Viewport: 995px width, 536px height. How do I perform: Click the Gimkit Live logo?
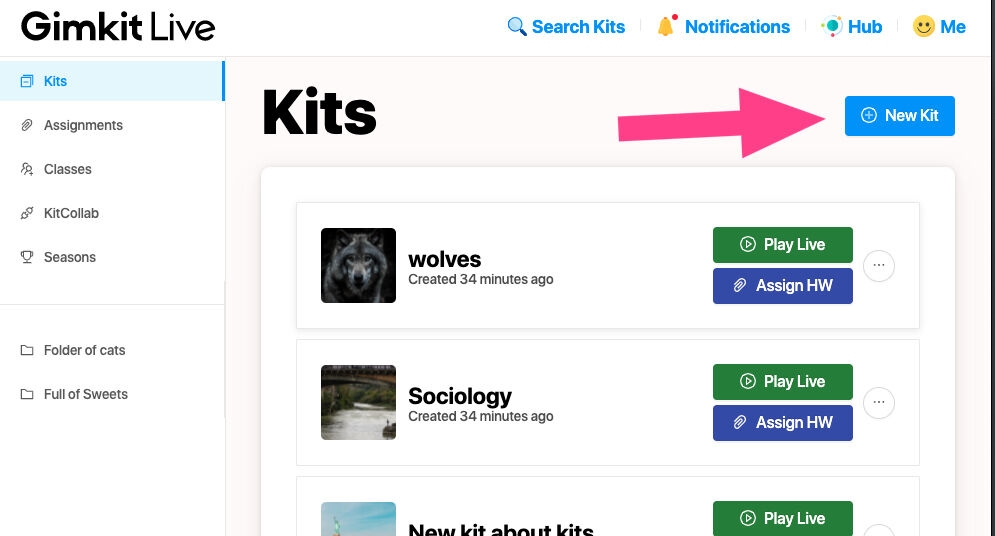point(118,27)
